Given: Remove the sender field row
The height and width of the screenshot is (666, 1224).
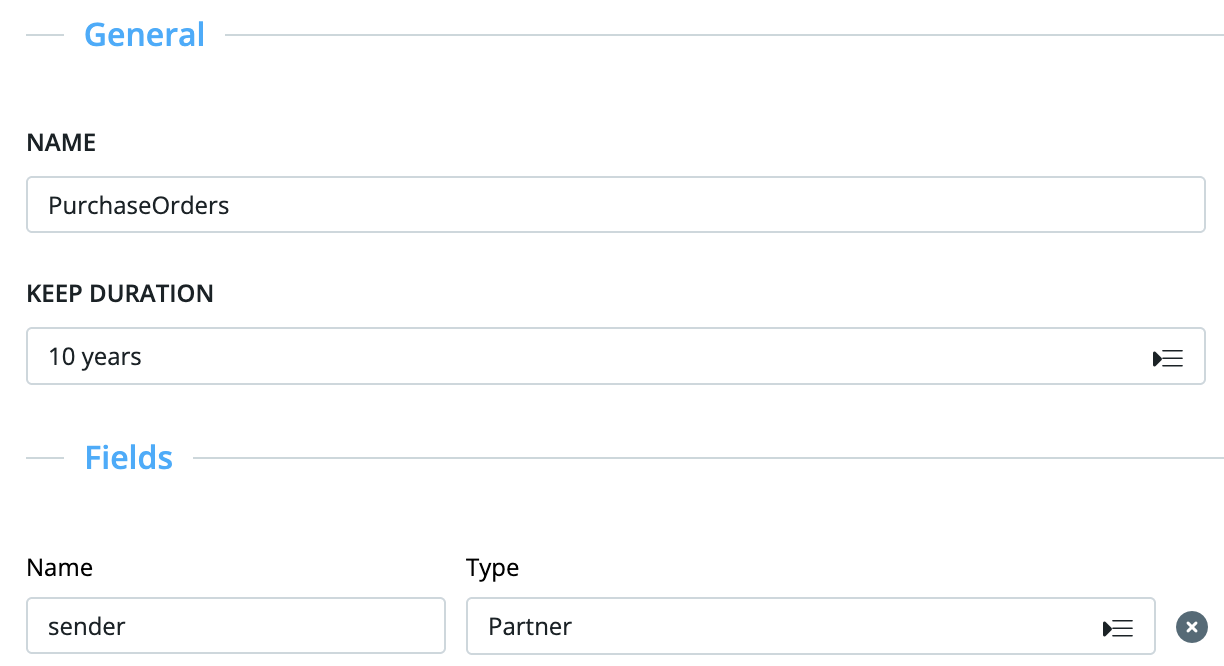Looking at the screenshot, I should [x=1190, y=627].
